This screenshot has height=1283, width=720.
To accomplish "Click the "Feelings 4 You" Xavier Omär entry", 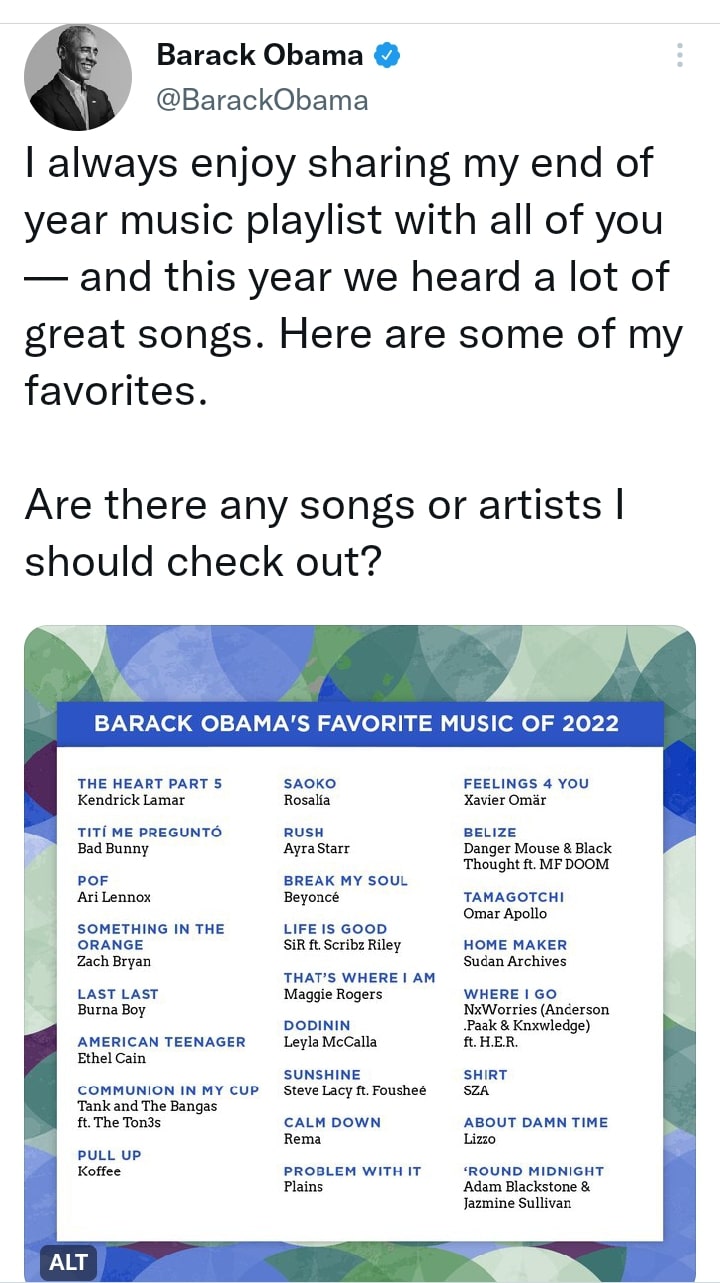I will [526, 791].
